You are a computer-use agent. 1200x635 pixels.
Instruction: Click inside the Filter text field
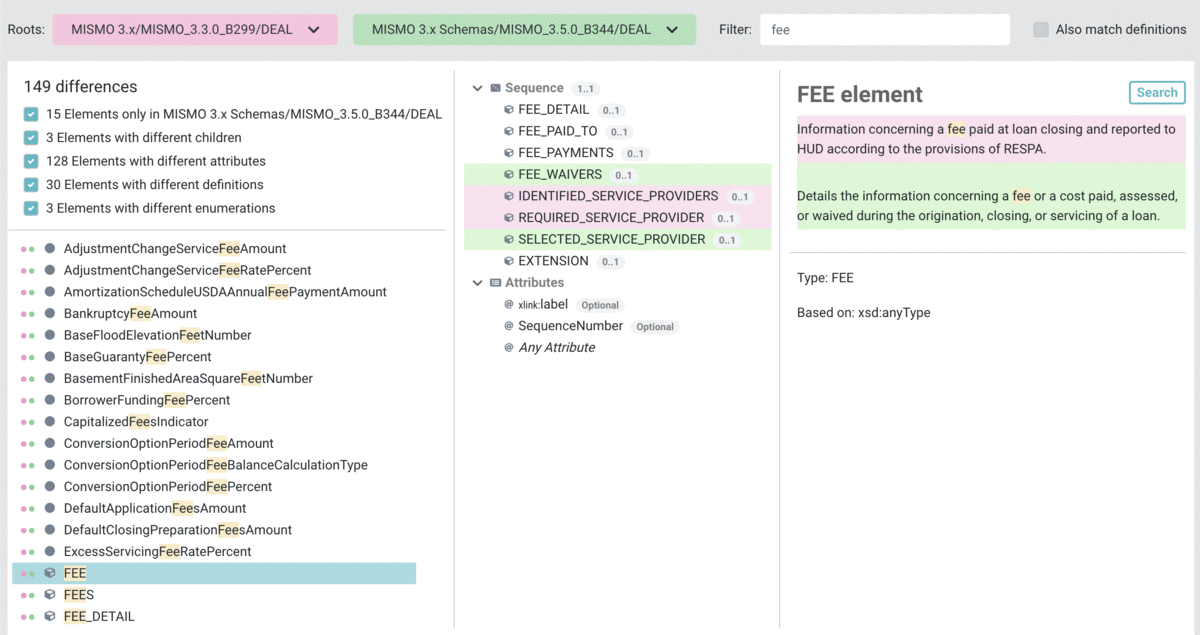884,29
